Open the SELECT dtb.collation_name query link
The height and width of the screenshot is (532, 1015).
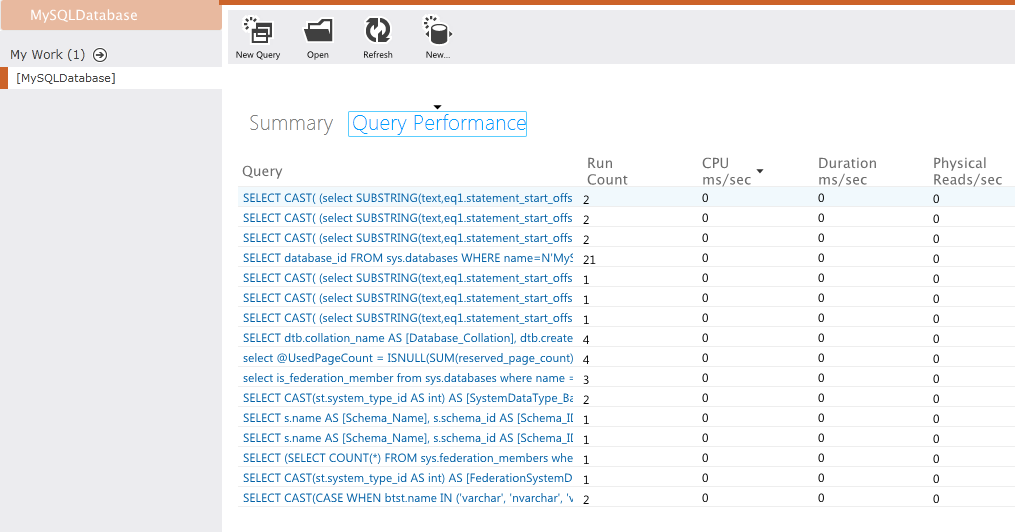pos(407,338)
